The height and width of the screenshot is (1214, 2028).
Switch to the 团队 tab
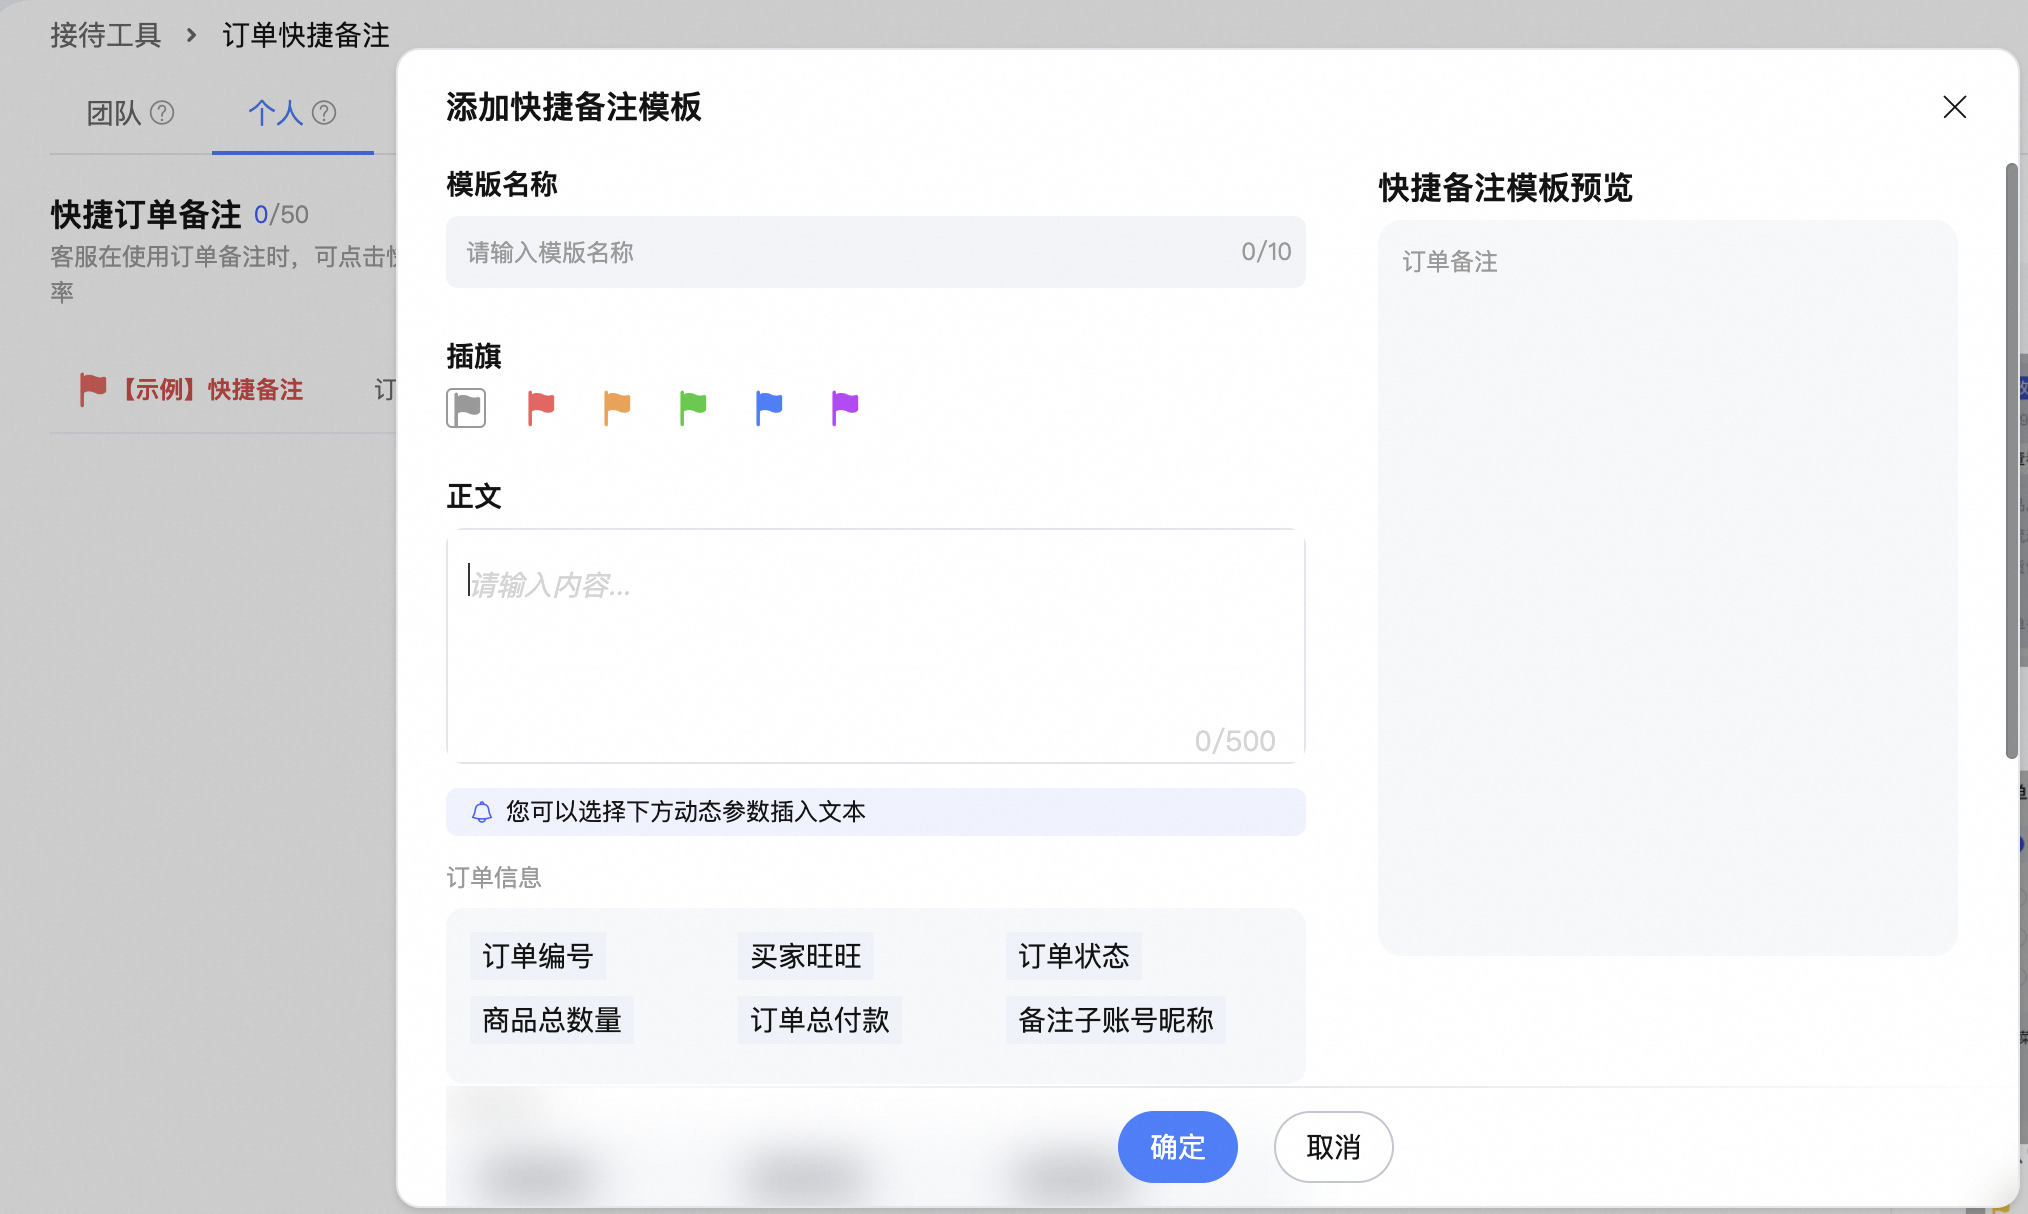click(113, 113)
